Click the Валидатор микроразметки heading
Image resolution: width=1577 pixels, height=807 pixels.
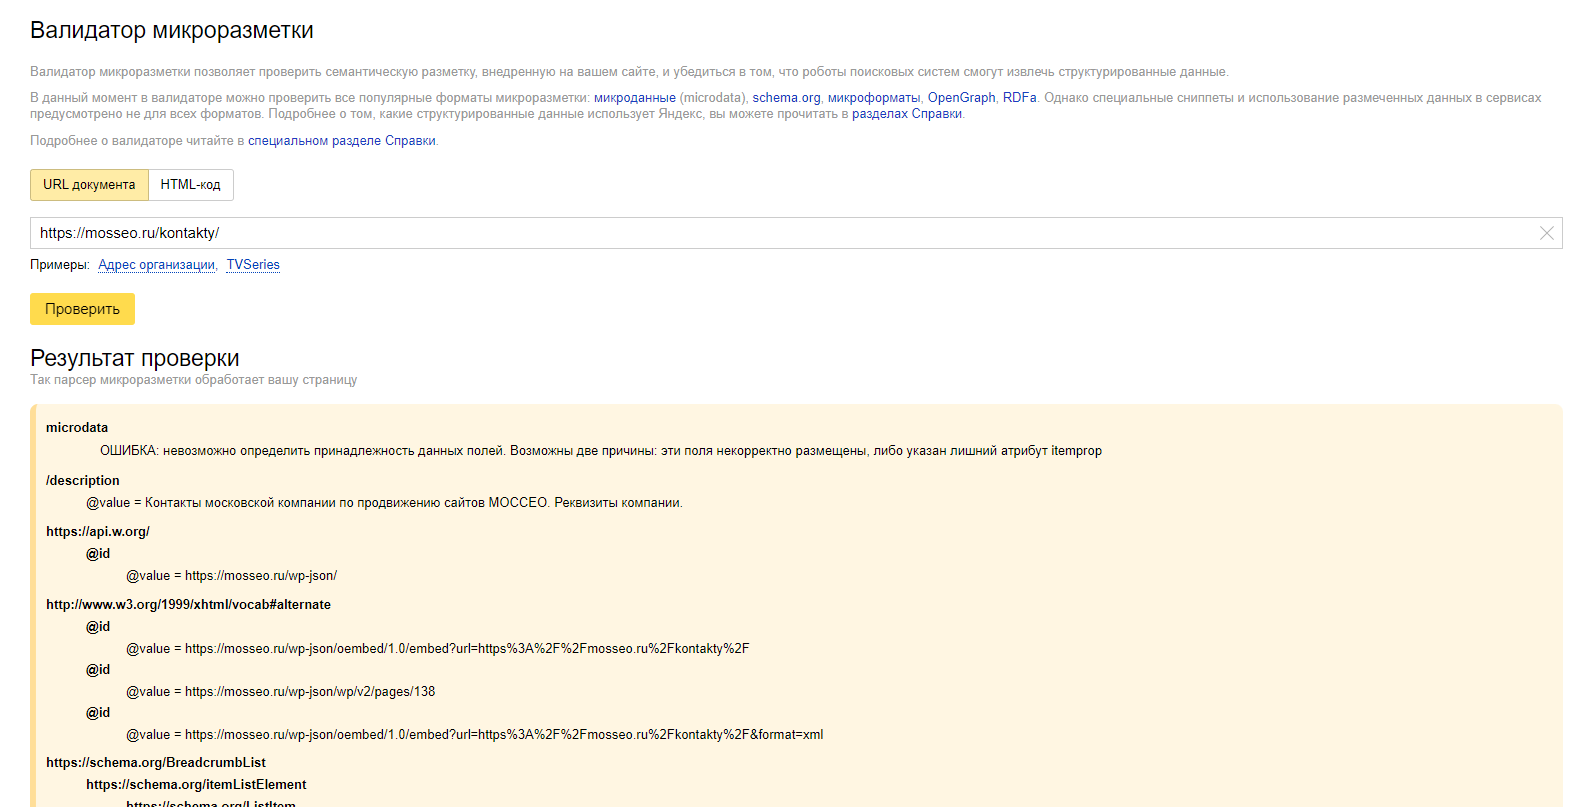coord(172,30)
